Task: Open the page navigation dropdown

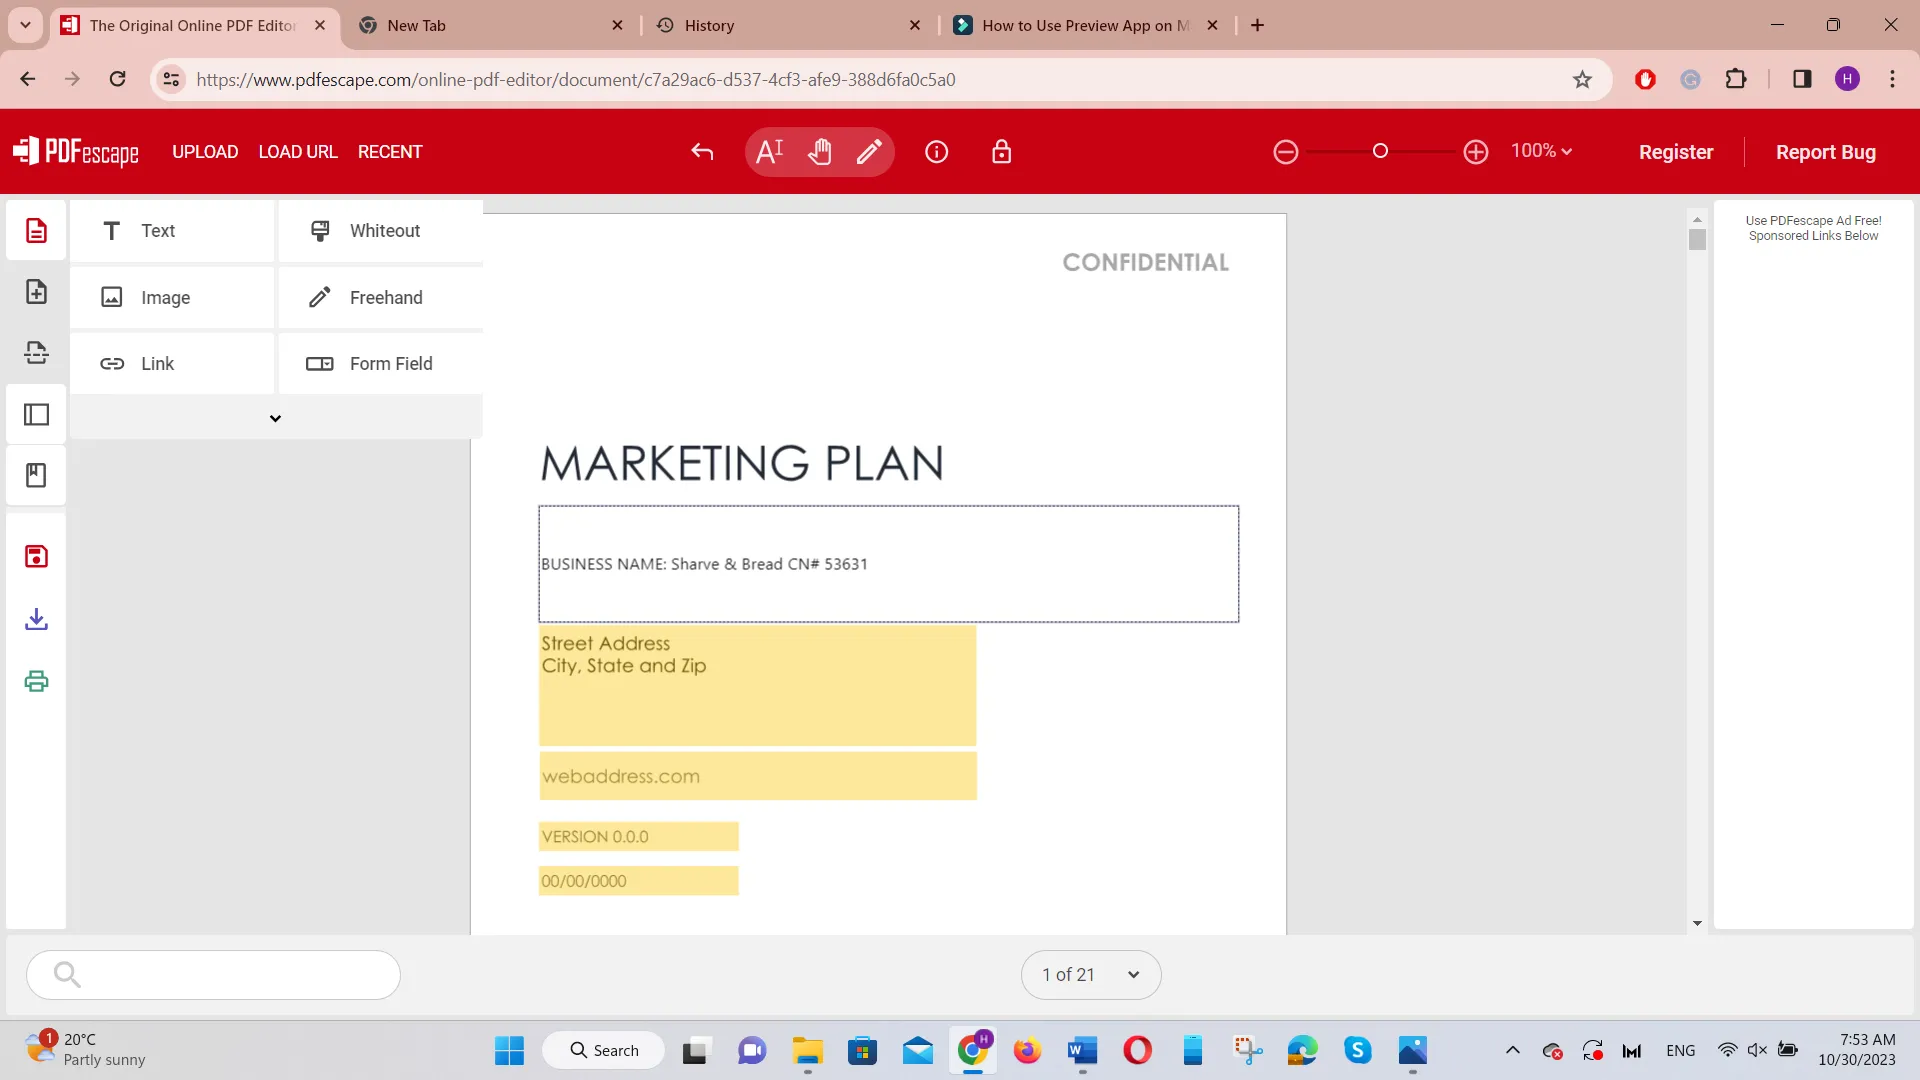Action: click(1131, 975)
